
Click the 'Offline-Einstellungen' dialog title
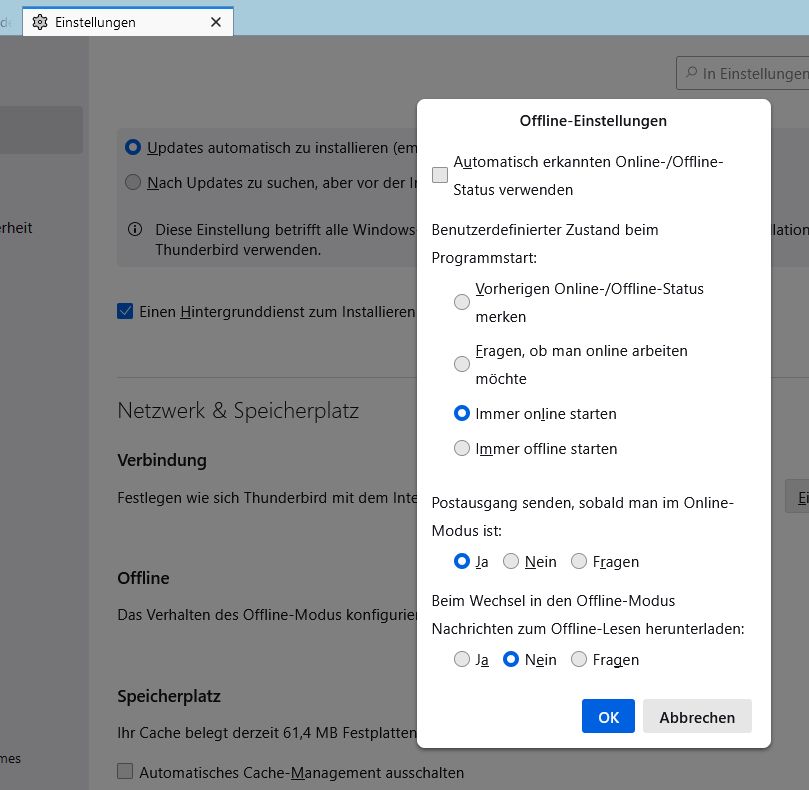coord(593,121)
